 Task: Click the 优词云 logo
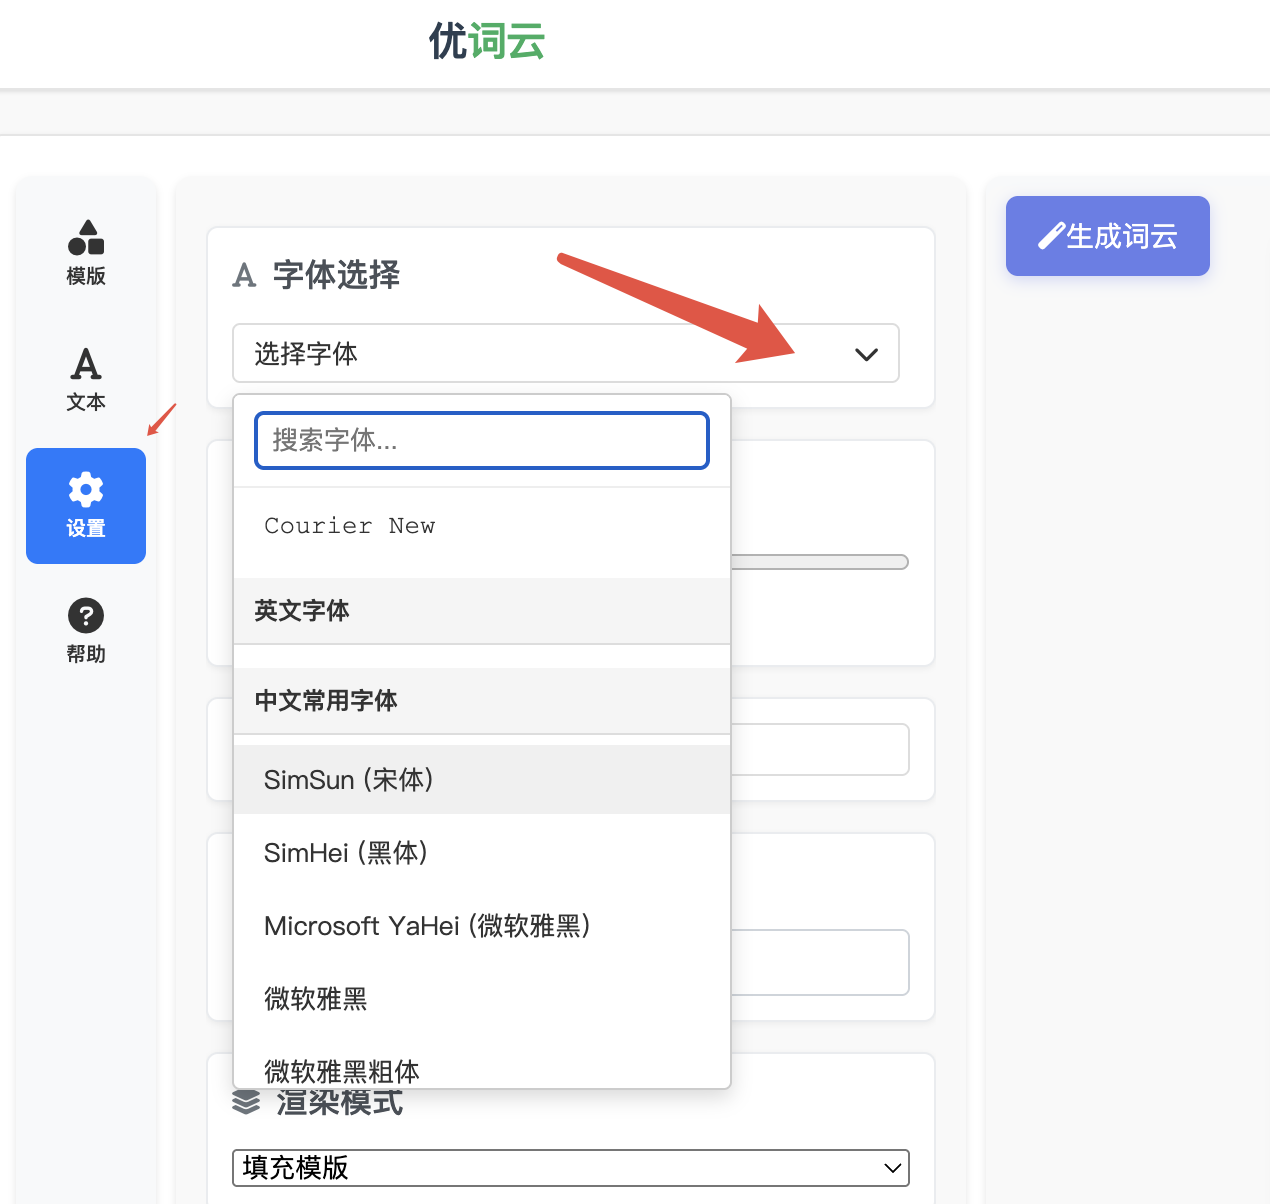point(487,42)
